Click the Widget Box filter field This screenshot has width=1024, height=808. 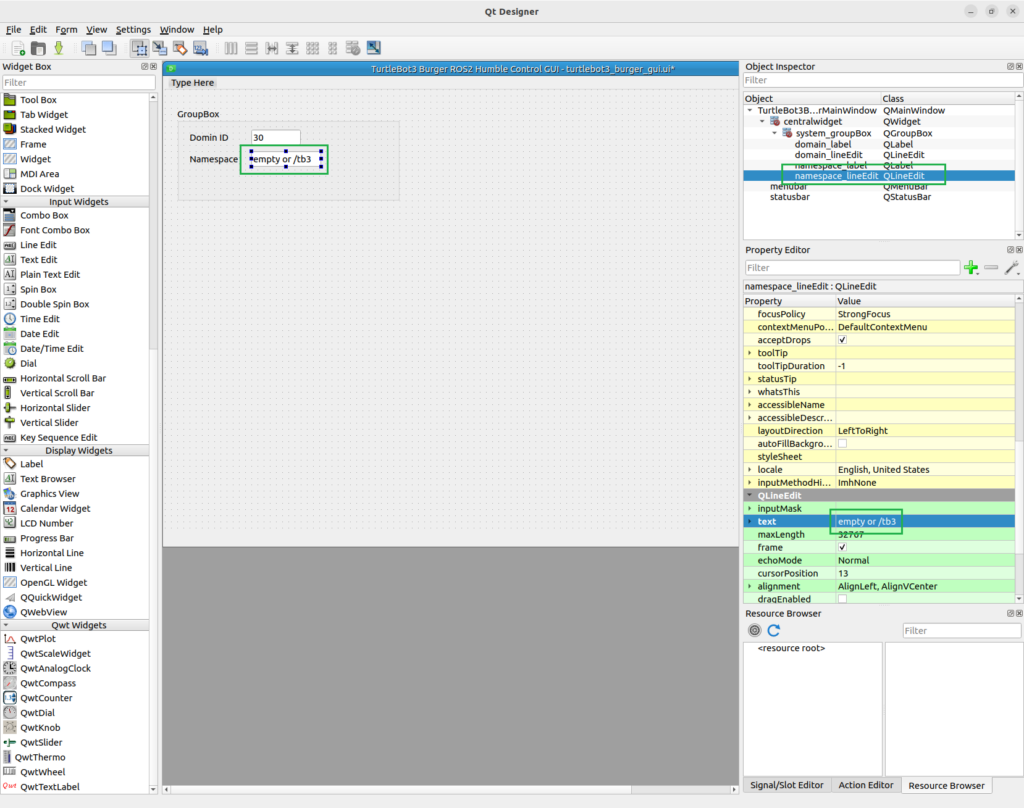(78, 82)
